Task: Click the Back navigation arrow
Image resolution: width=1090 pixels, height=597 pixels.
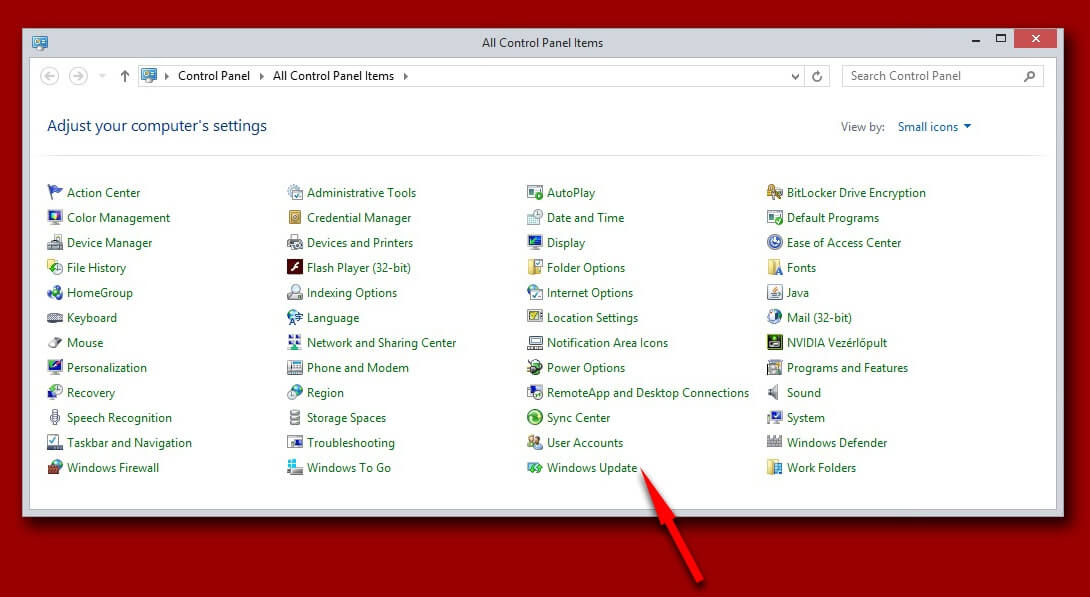Action: tap(49, 76)
